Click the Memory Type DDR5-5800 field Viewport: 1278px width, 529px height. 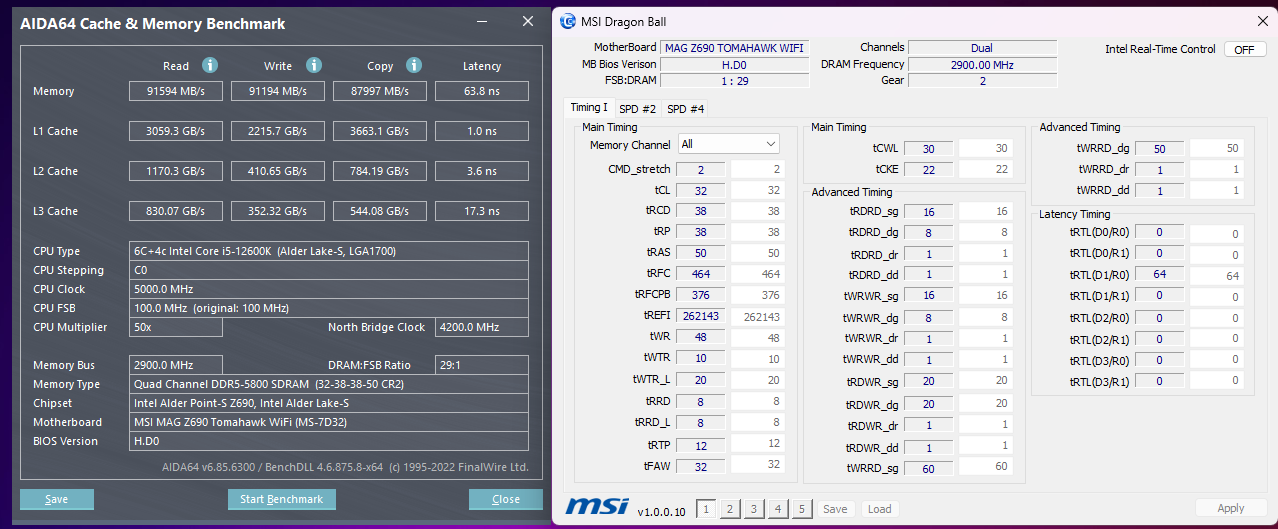click(x=329, y=384)
